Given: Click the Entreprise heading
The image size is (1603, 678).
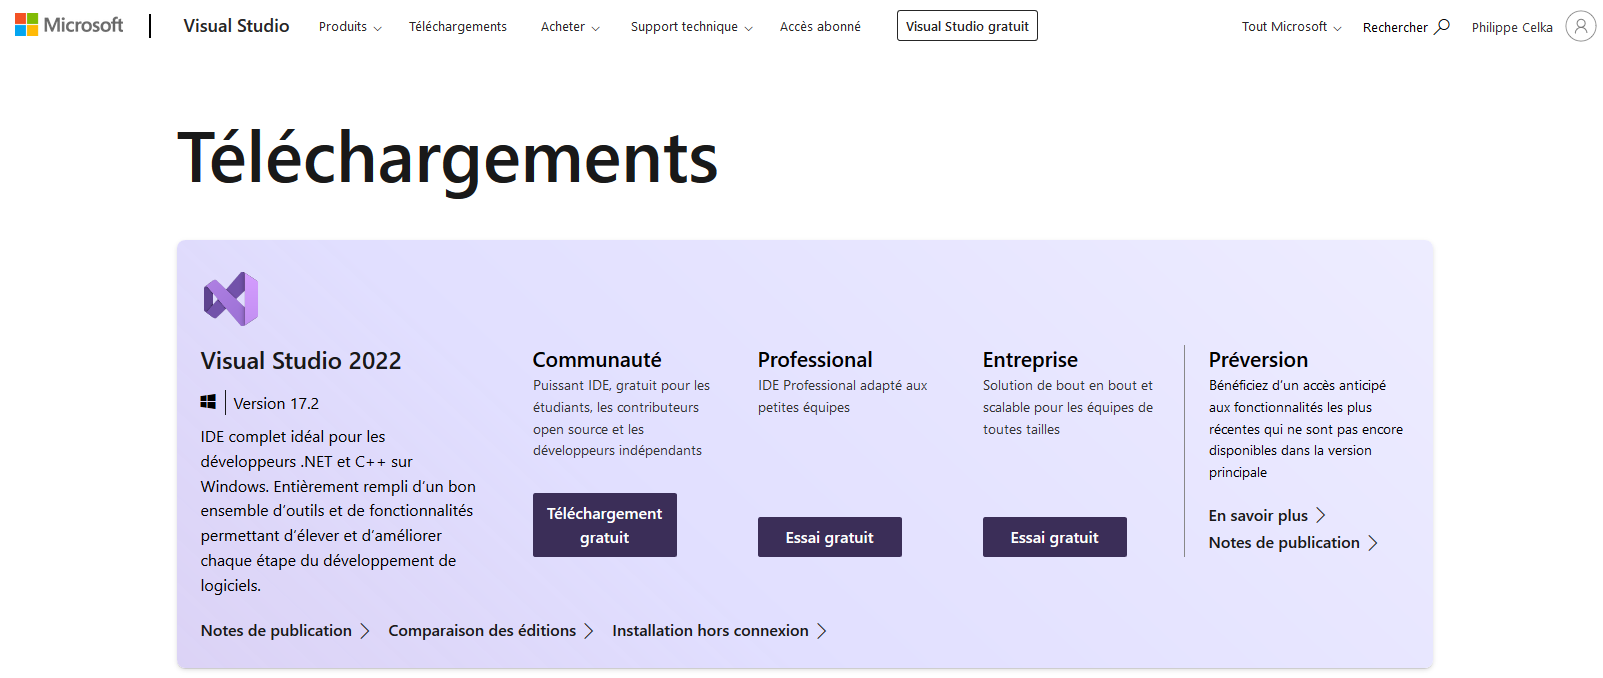Looking at the screenshot, I should (x=1030, y=359).
